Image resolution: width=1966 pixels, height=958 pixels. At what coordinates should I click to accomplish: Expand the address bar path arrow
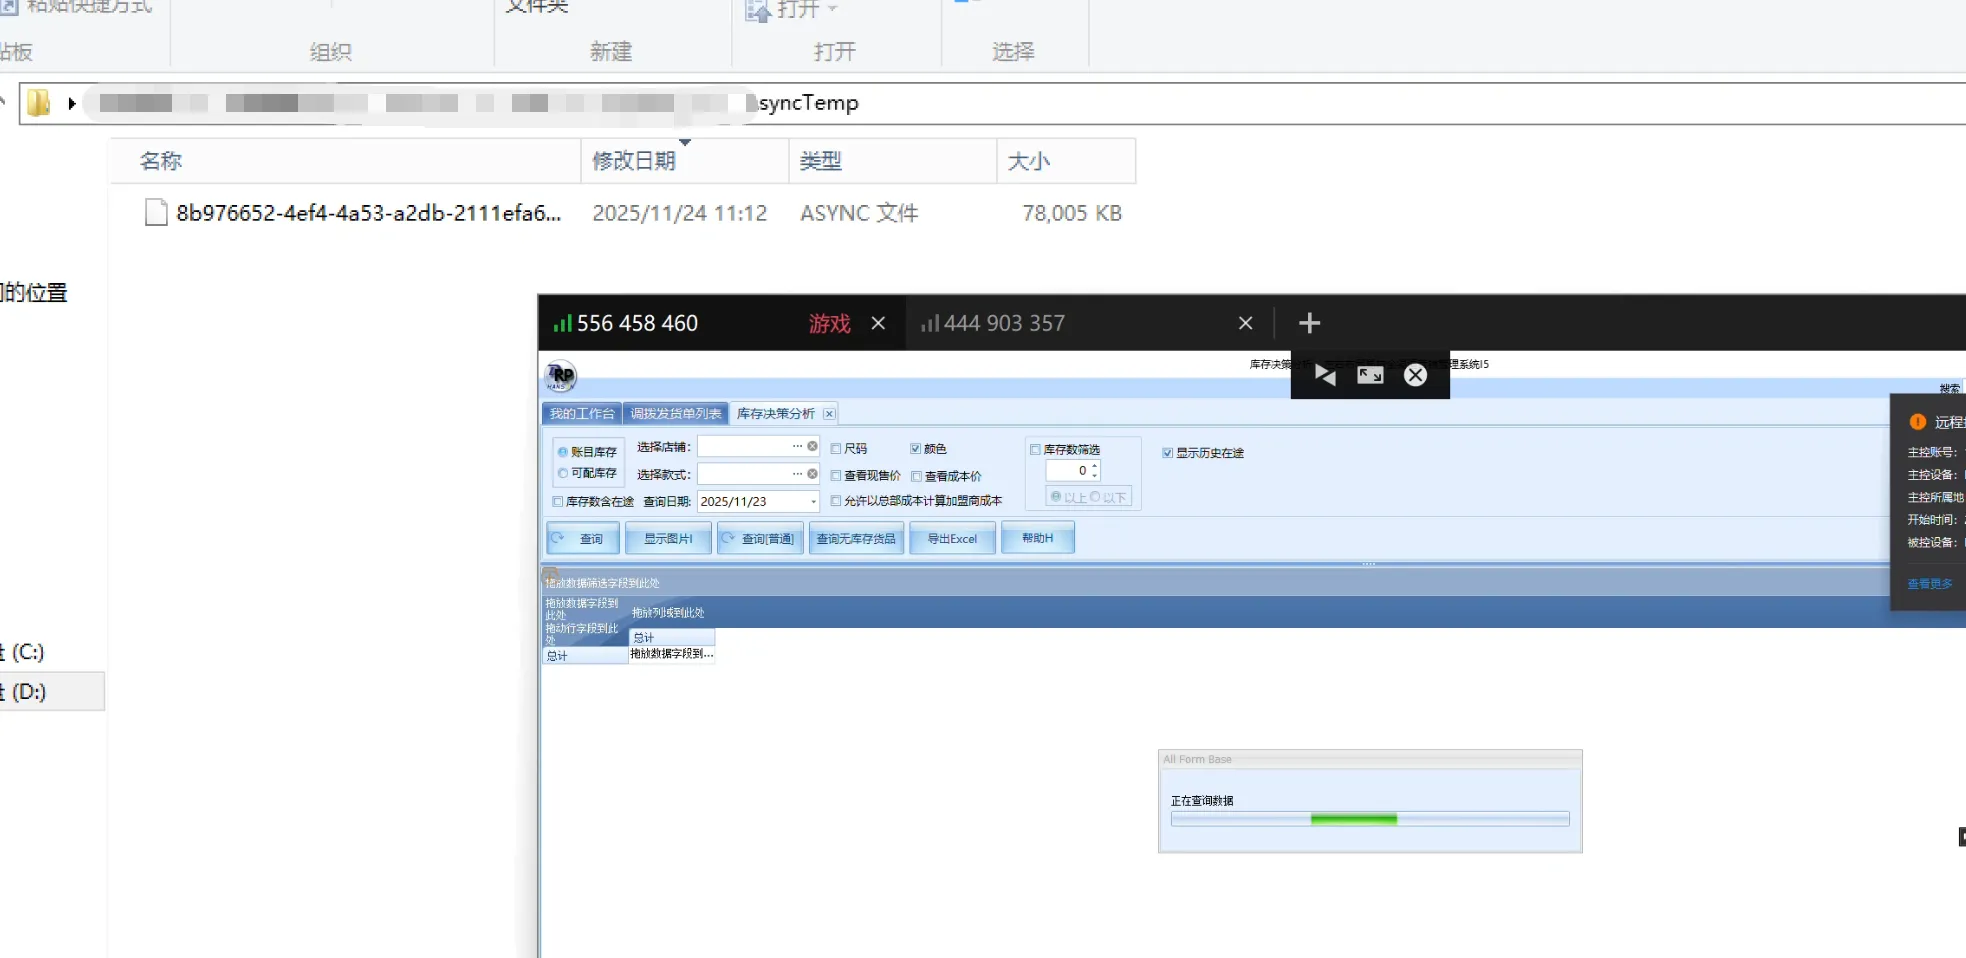[72, 103]
